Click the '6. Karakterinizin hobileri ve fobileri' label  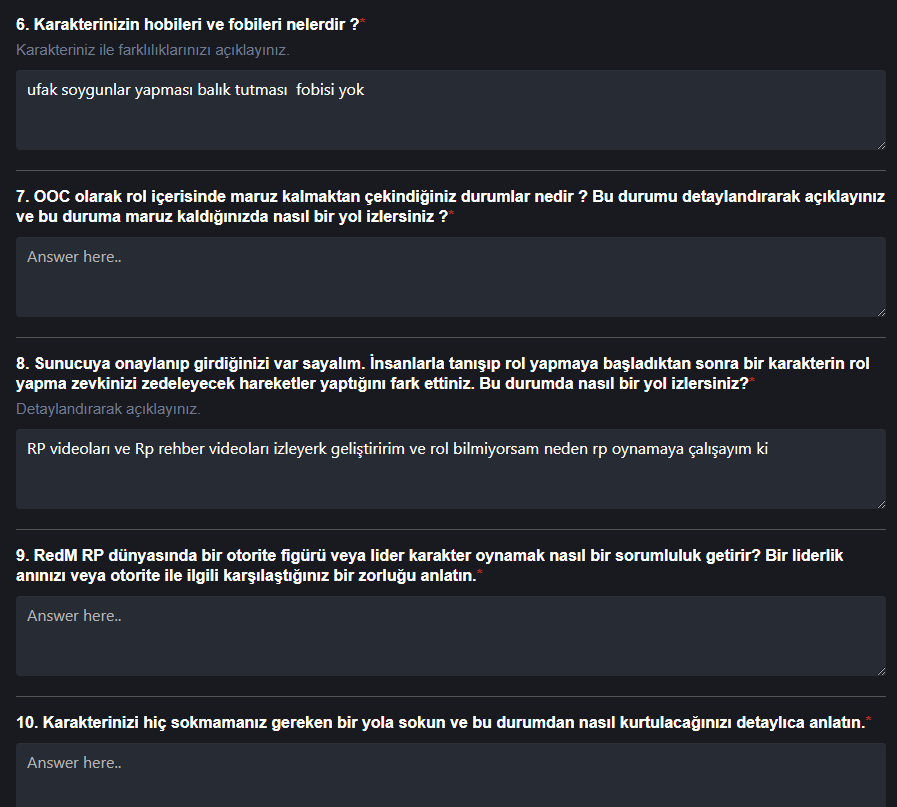[187, 23]
